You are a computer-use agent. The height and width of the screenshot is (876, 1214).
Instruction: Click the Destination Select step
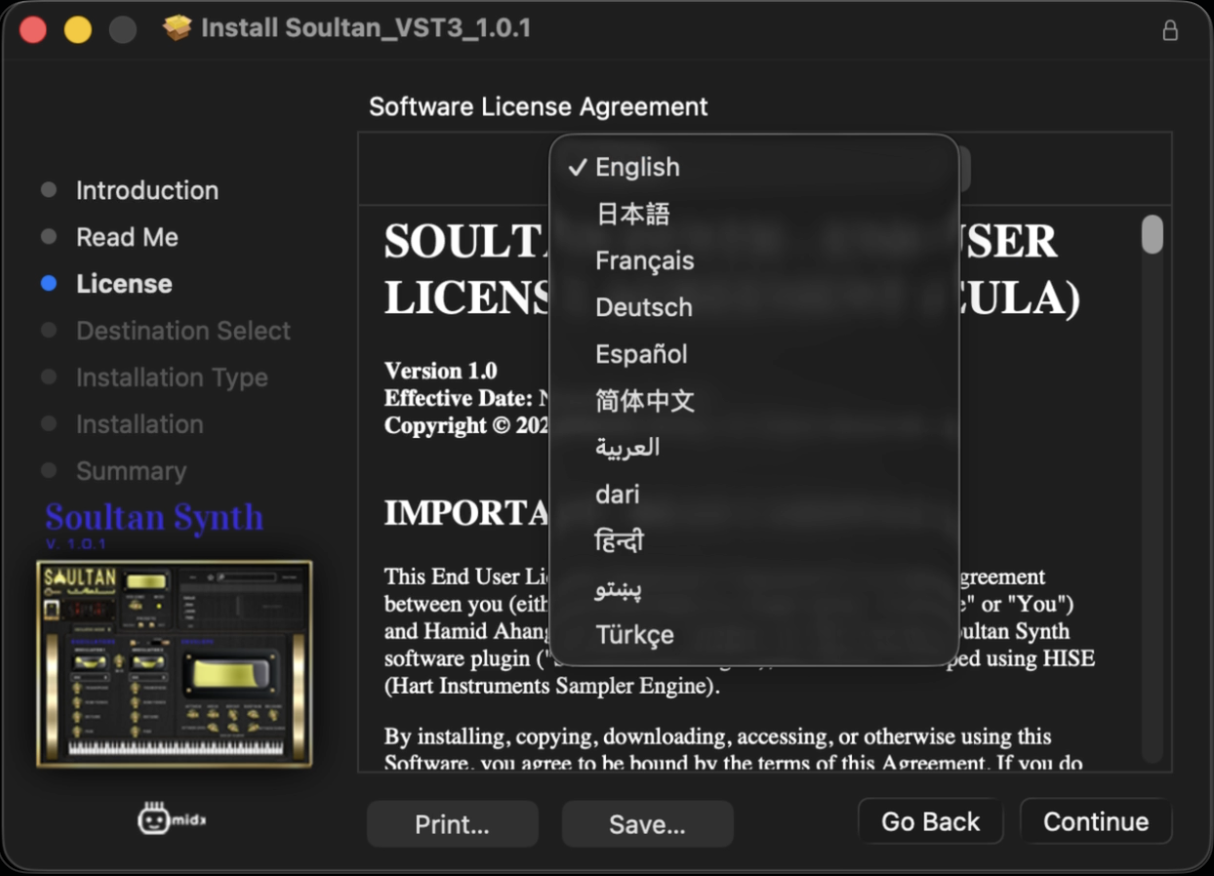pos(183,331)
